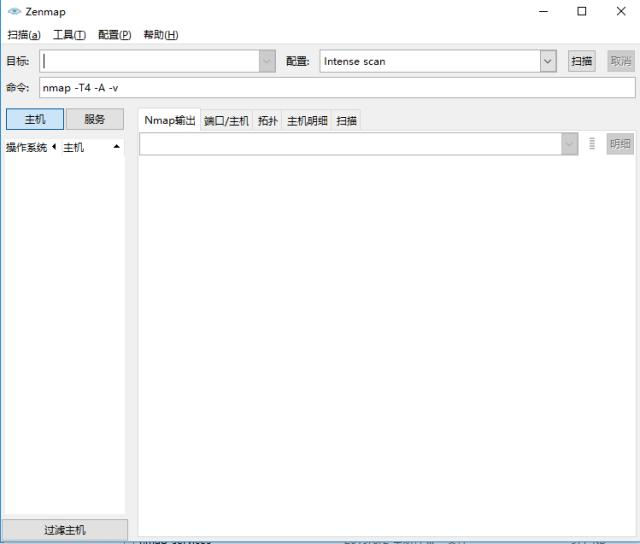The height and width of the screenshot is (544, 640).
Task: Click the 过滤主机 filter hosts button
Action: (x=65, y=530)
